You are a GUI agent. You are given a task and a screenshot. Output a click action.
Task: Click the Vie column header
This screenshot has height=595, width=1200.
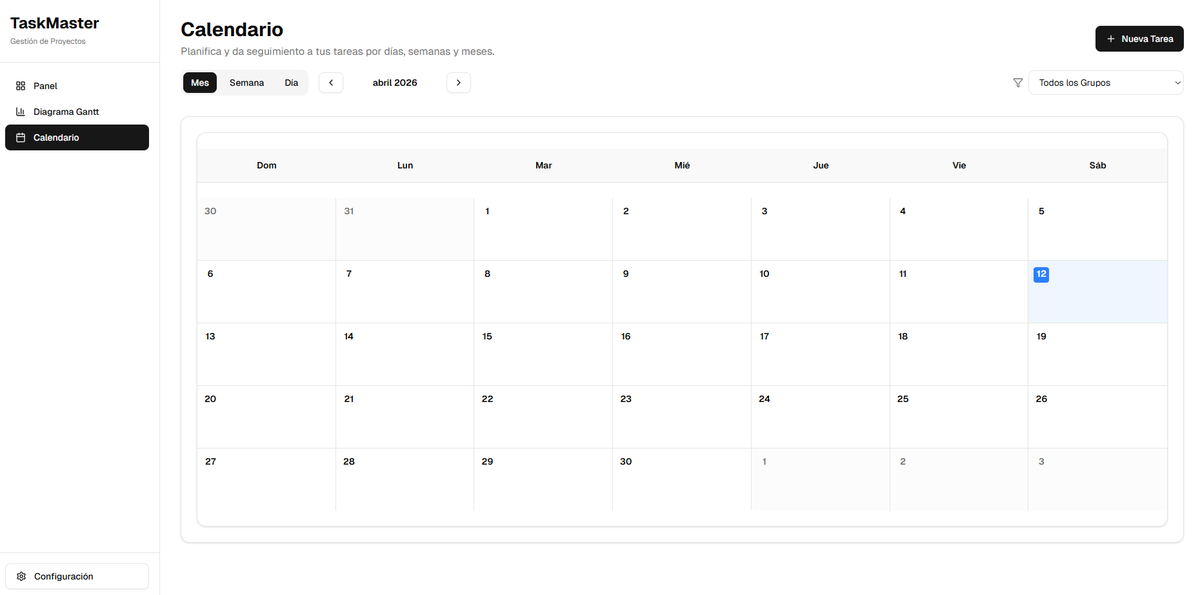[959, 165]
